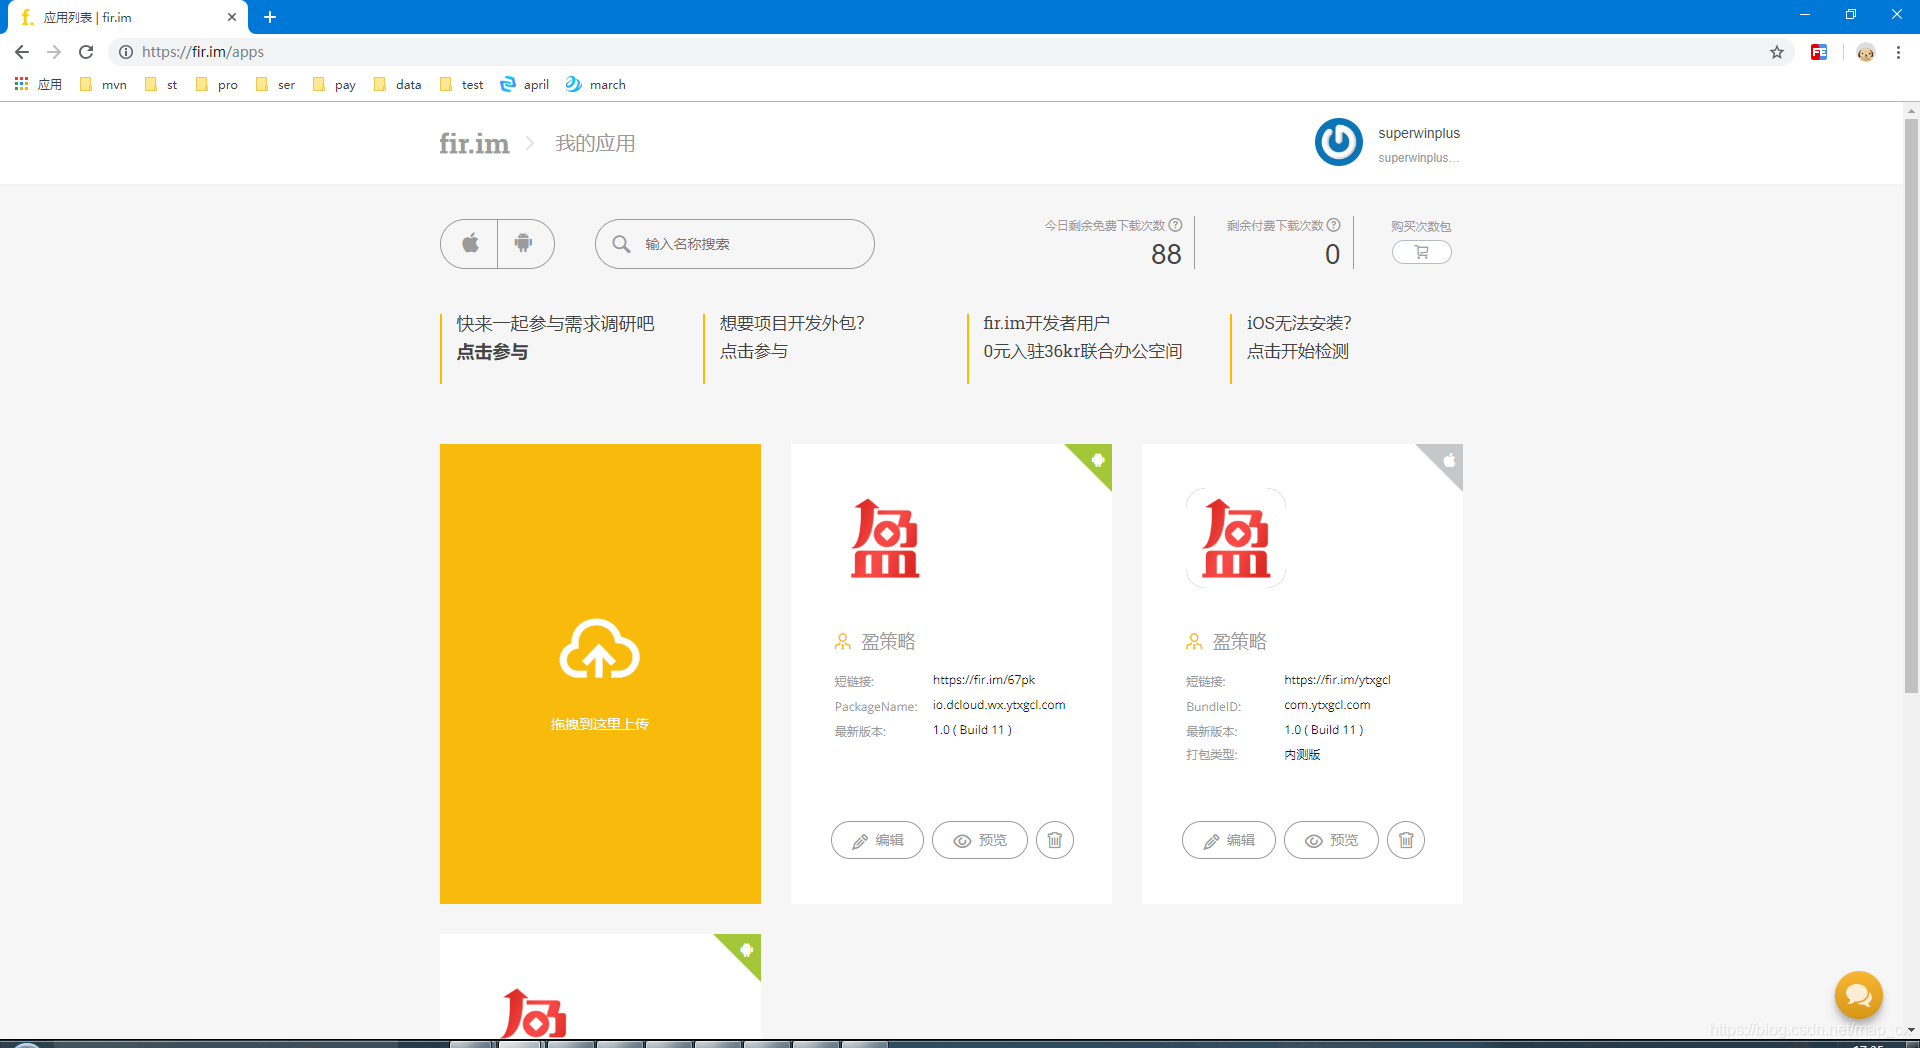Viewport: 1920px width, 1048px height.
Task: Expand the pay bookmarks folder
Action: coord(334,84)
